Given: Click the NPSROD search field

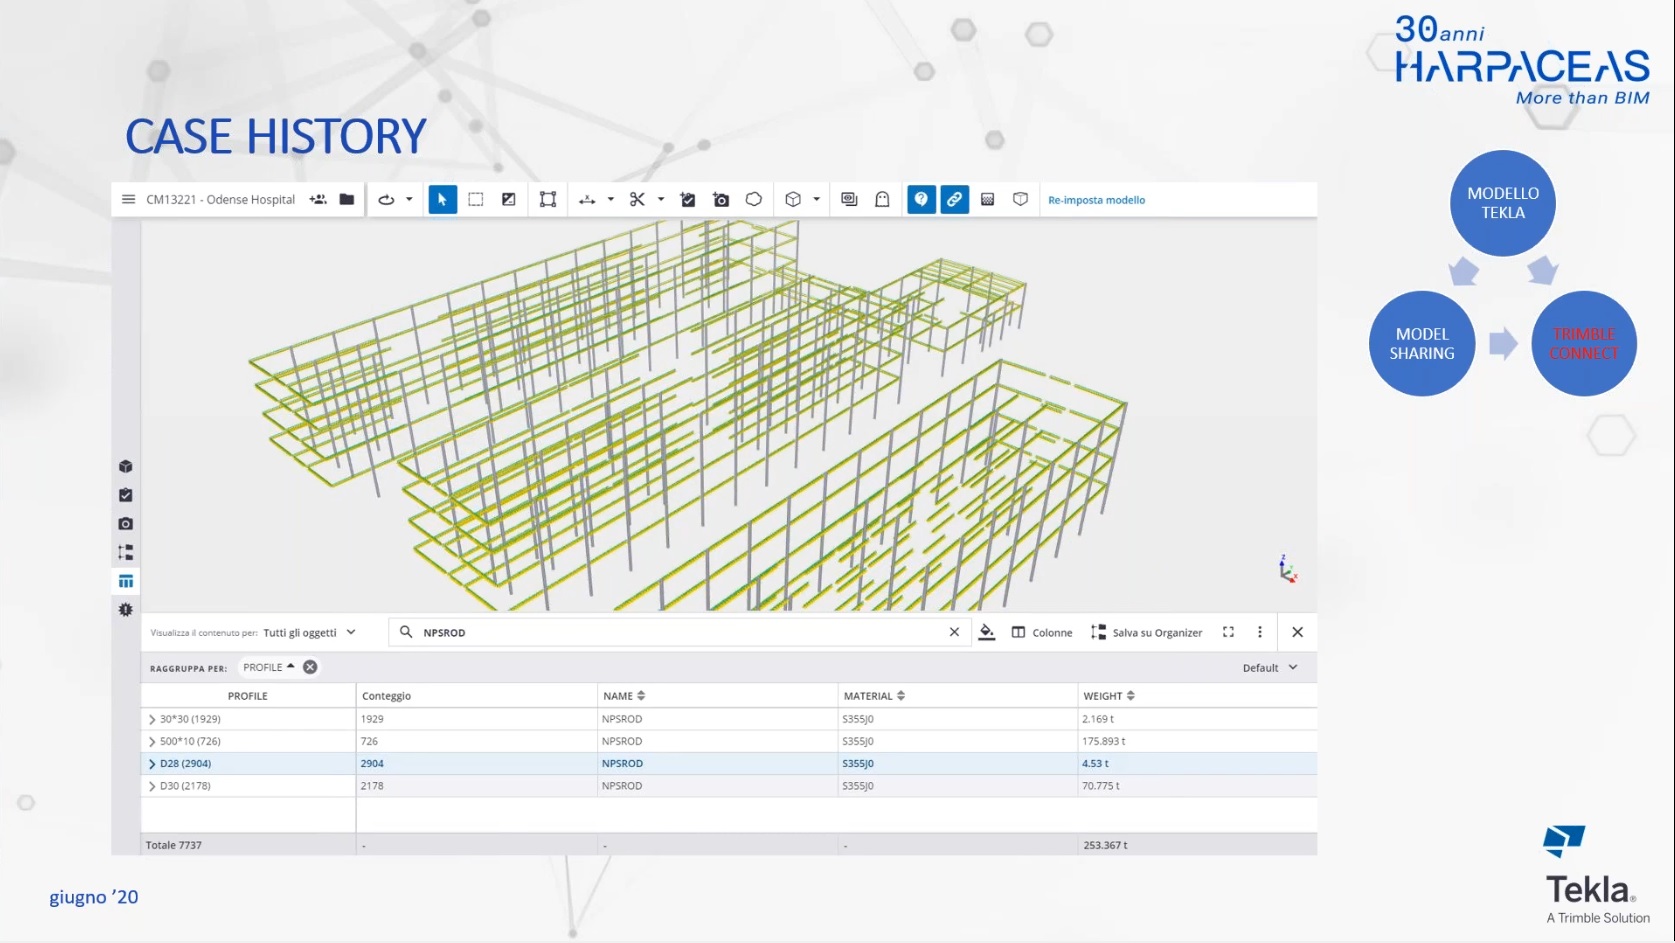Looking at the screenshot, I should [x=680, y=632].
